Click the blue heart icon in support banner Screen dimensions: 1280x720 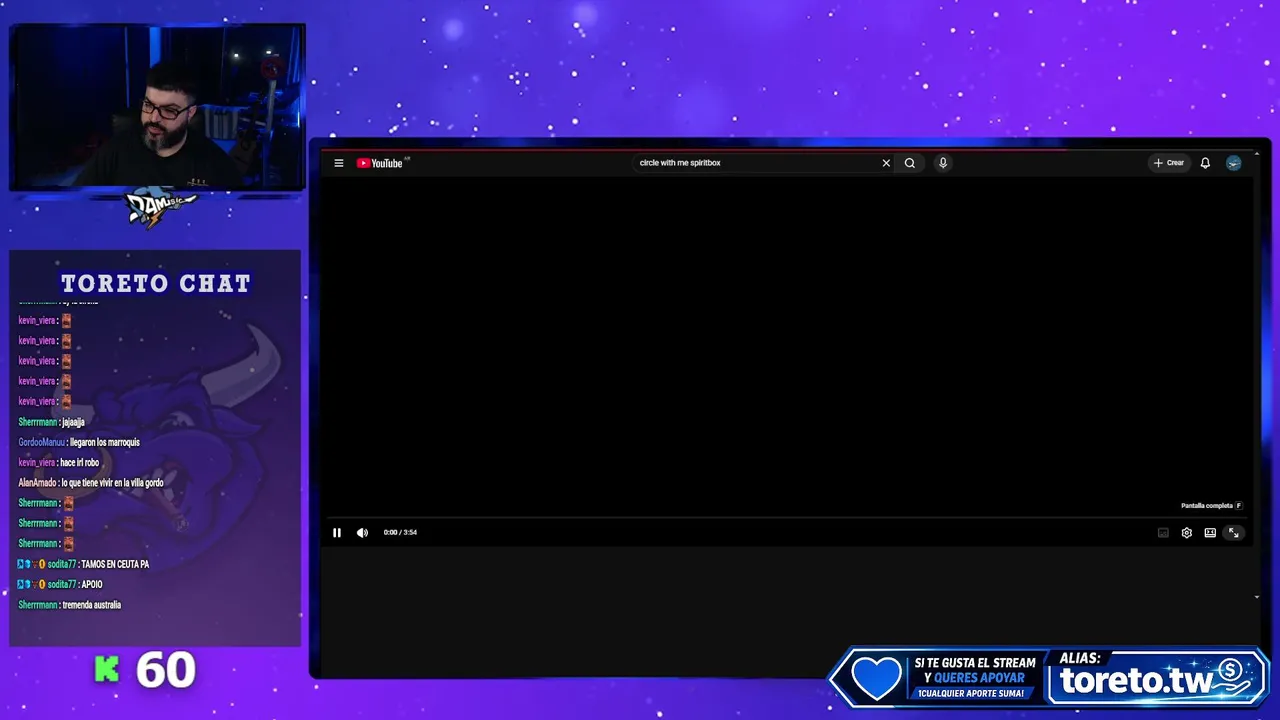875,679
